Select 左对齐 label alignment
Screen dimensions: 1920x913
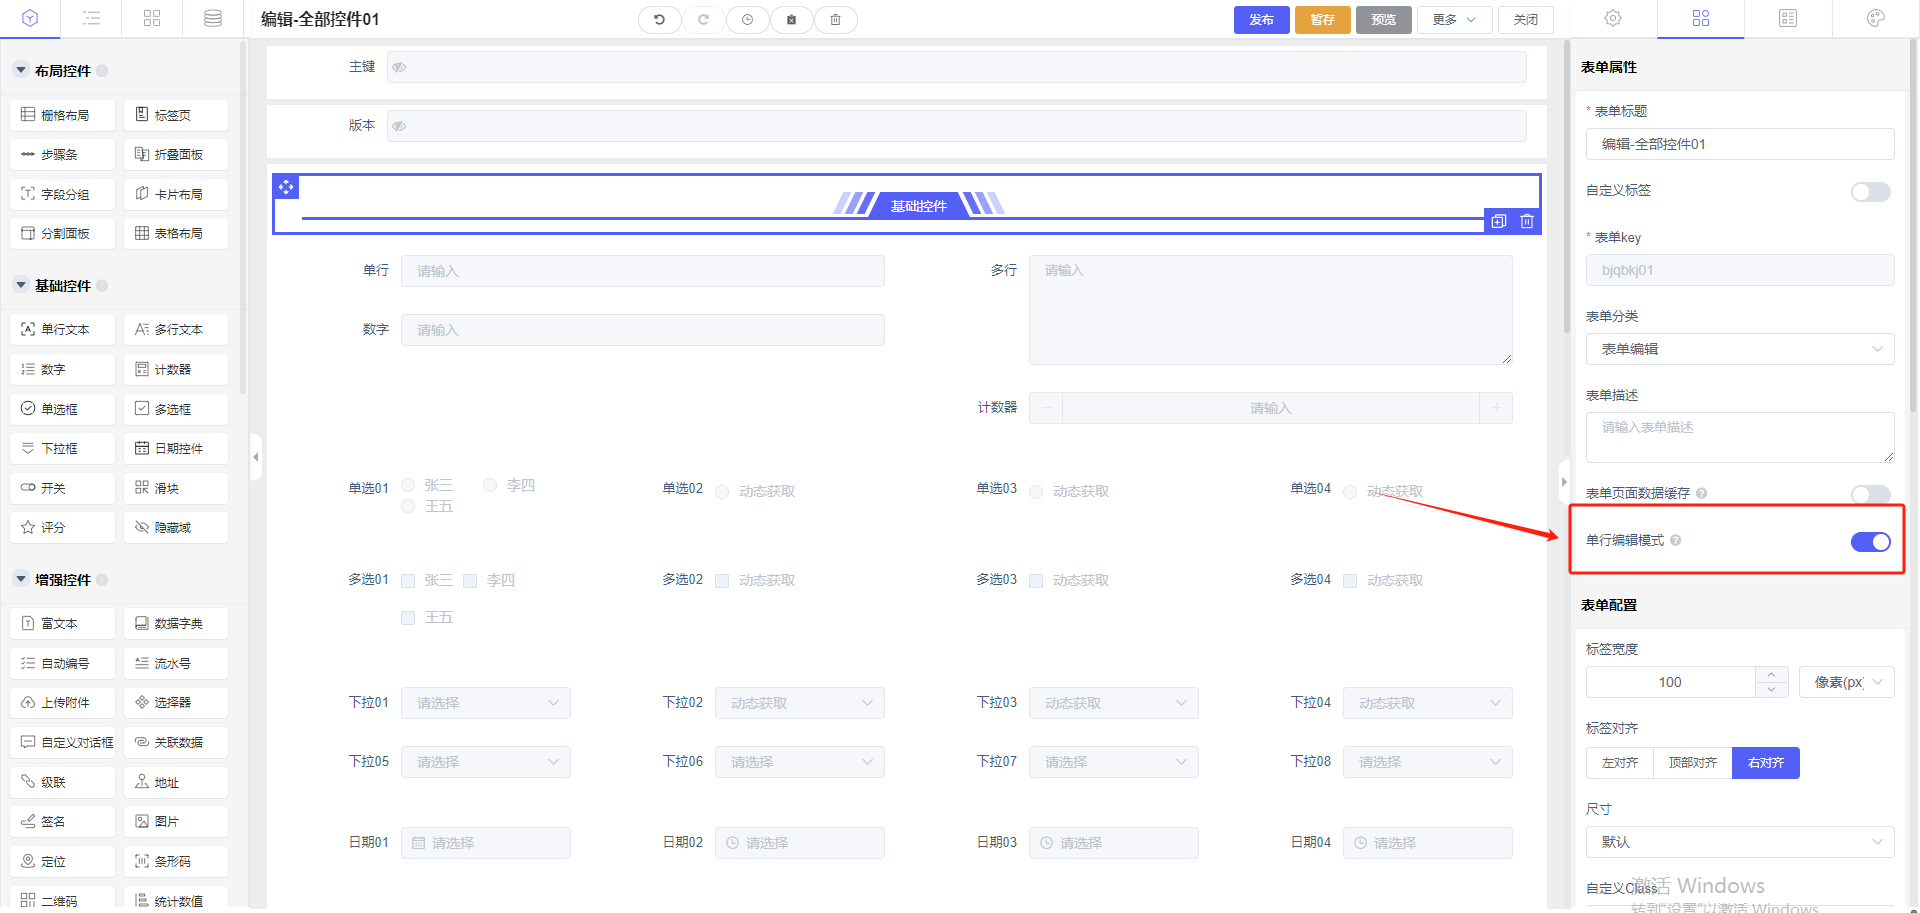pos(1619,763)
